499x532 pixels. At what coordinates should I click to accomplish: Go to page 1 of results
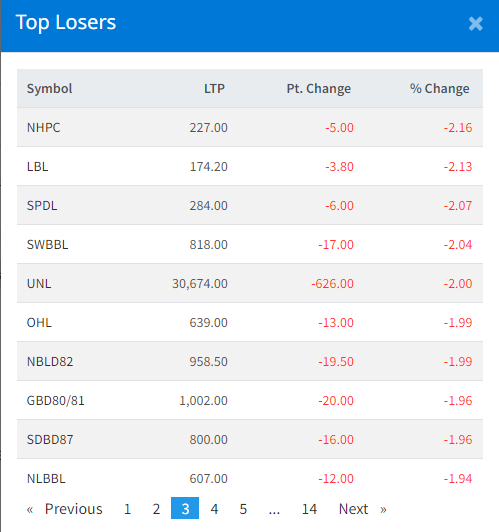(x=127, y=508)
